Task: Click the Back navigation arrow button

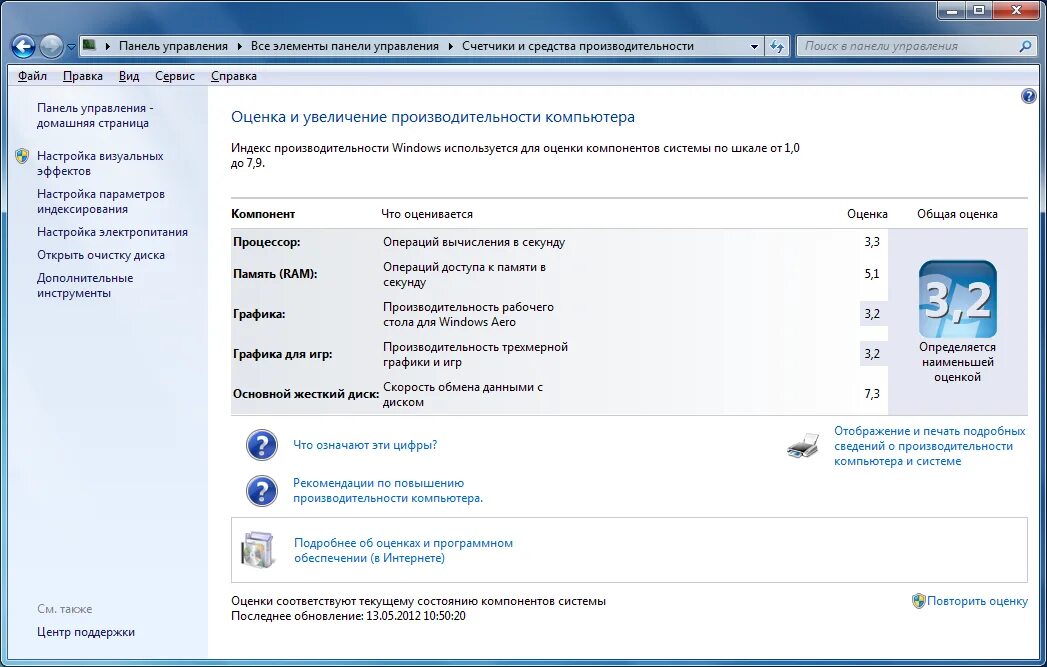Action: (23, 47)
